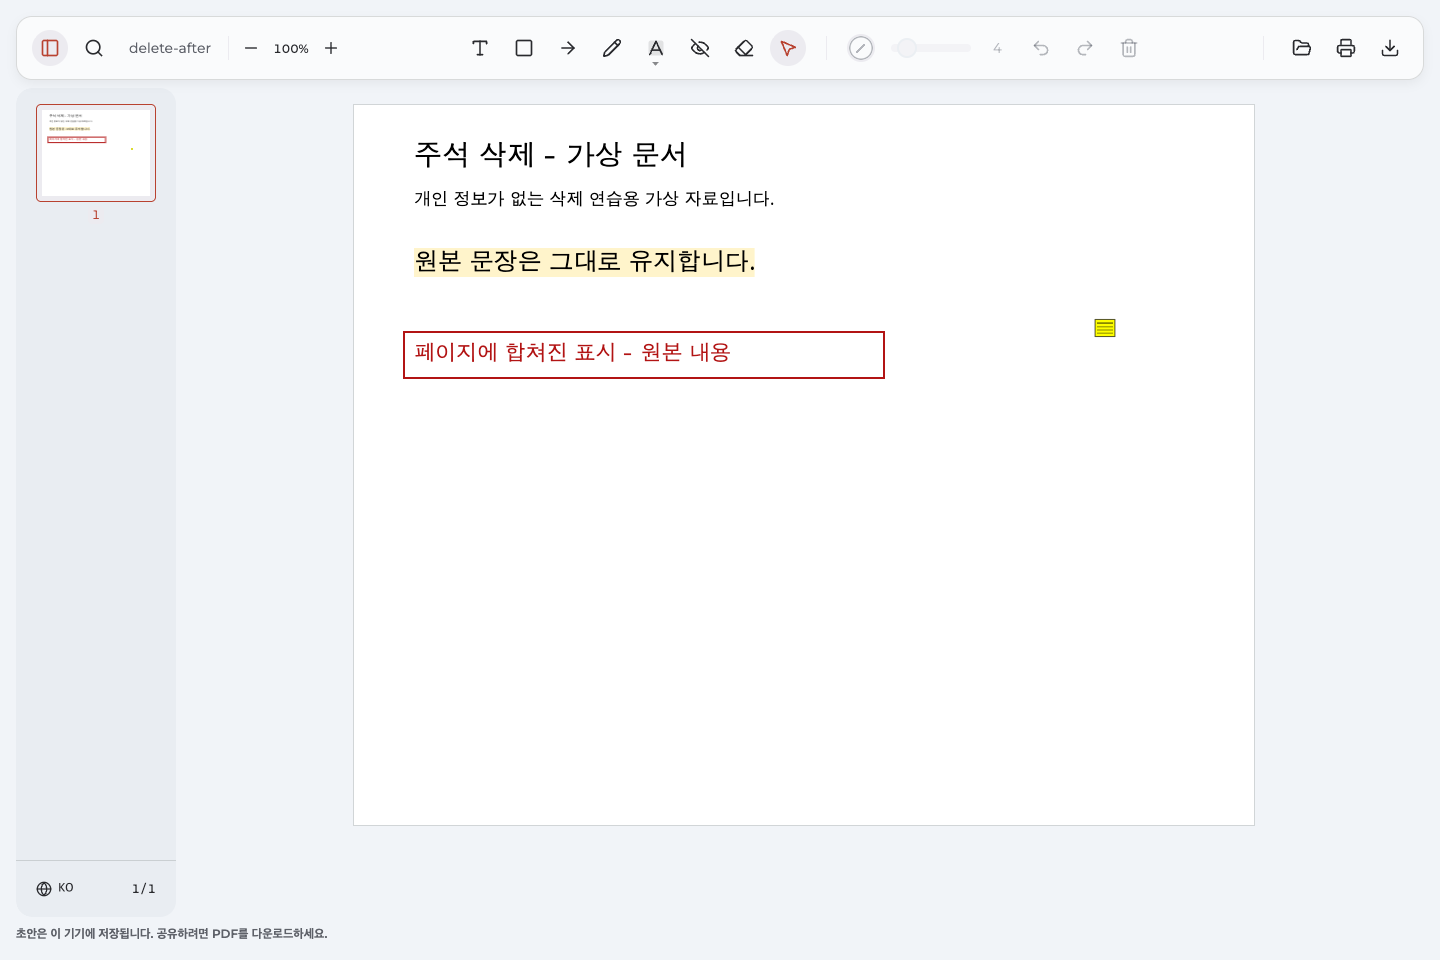Toggle the selection cursor tool

coord(788,48)
